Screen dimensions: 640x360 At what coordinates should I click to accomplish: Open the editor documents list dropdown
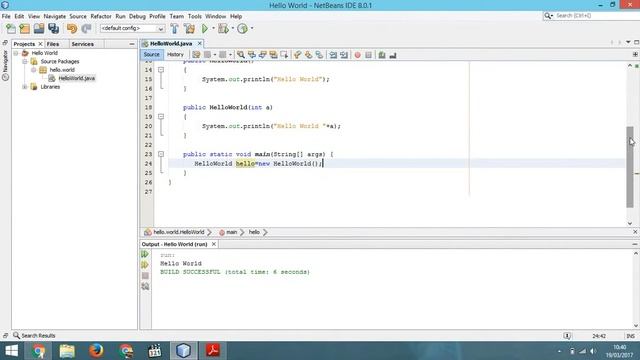[628, 42]
